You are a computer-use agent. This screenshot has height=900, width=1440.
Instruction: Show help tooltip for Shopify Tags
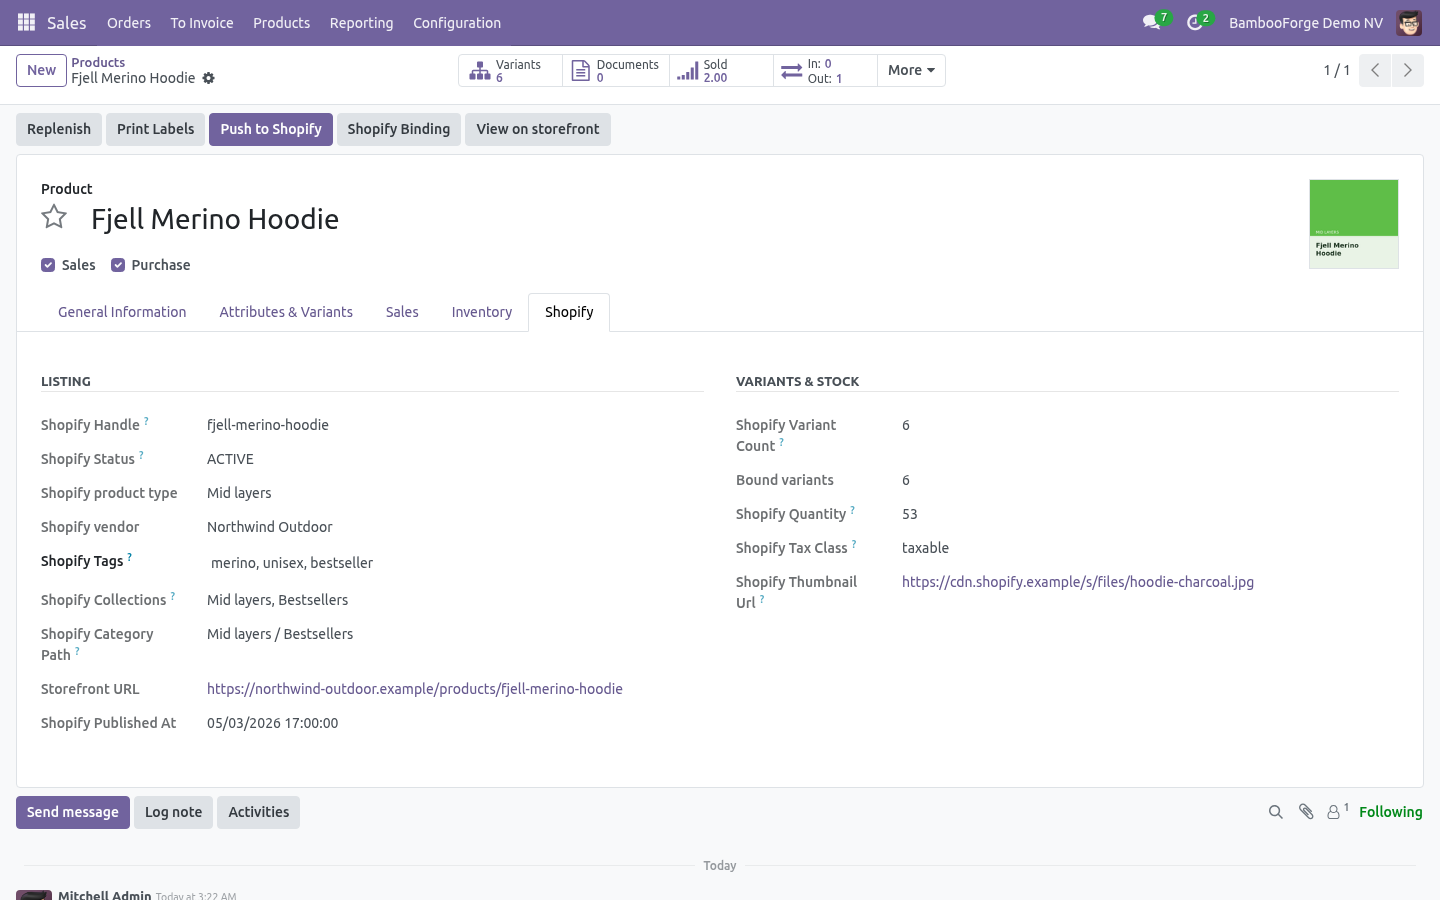pos(129,557)
